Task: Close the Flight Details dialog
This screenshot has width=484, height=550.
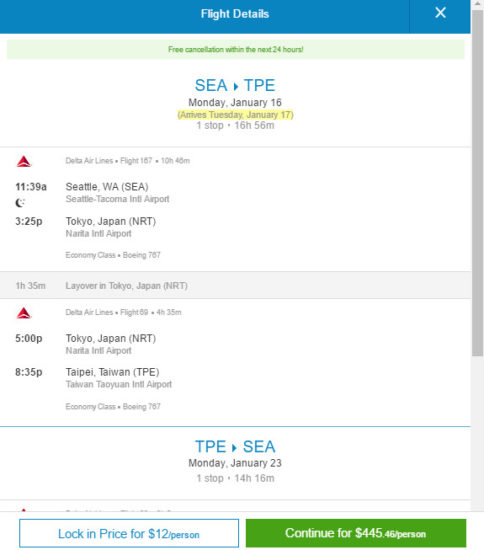Action: tap(440, 13)
